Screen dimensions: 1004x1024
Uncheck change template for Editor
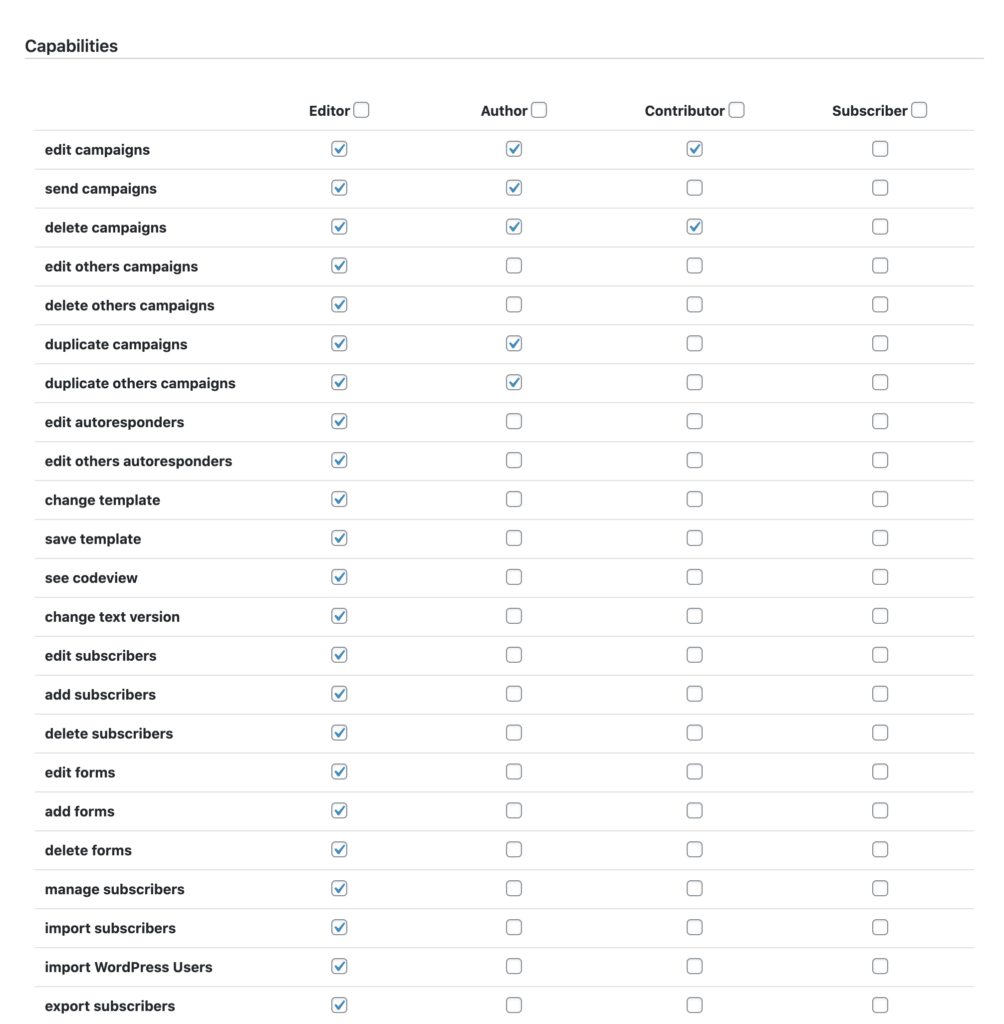339,499
